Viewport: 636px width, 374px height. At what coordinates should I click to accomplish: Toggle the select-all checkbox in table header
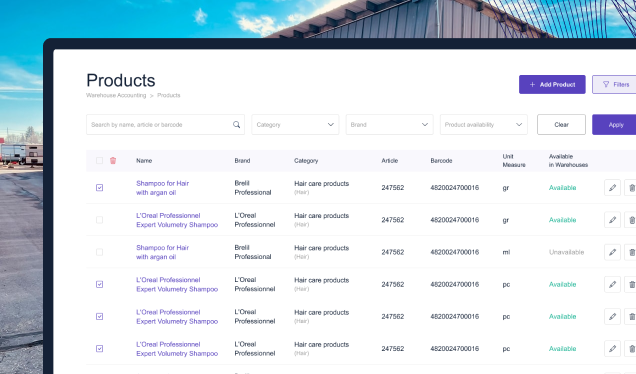(99, 161)
